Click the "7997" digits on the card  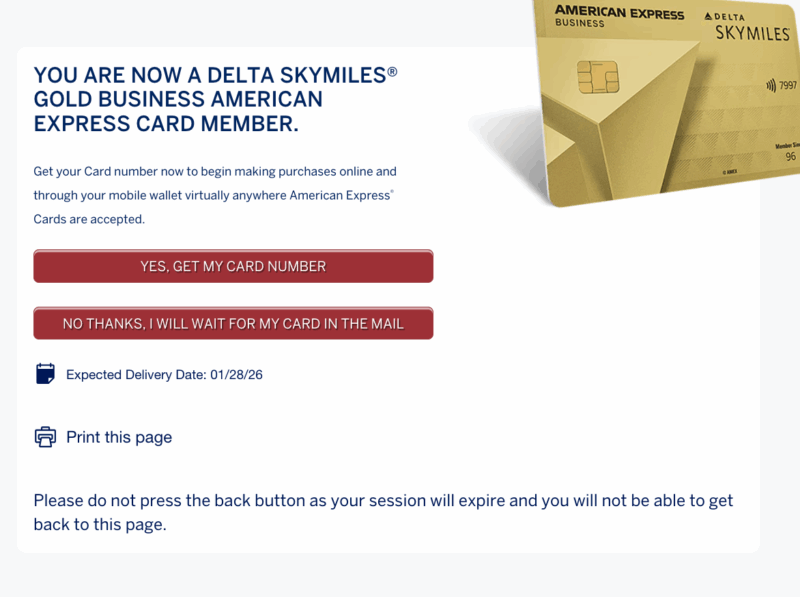[x=788, y=86]
